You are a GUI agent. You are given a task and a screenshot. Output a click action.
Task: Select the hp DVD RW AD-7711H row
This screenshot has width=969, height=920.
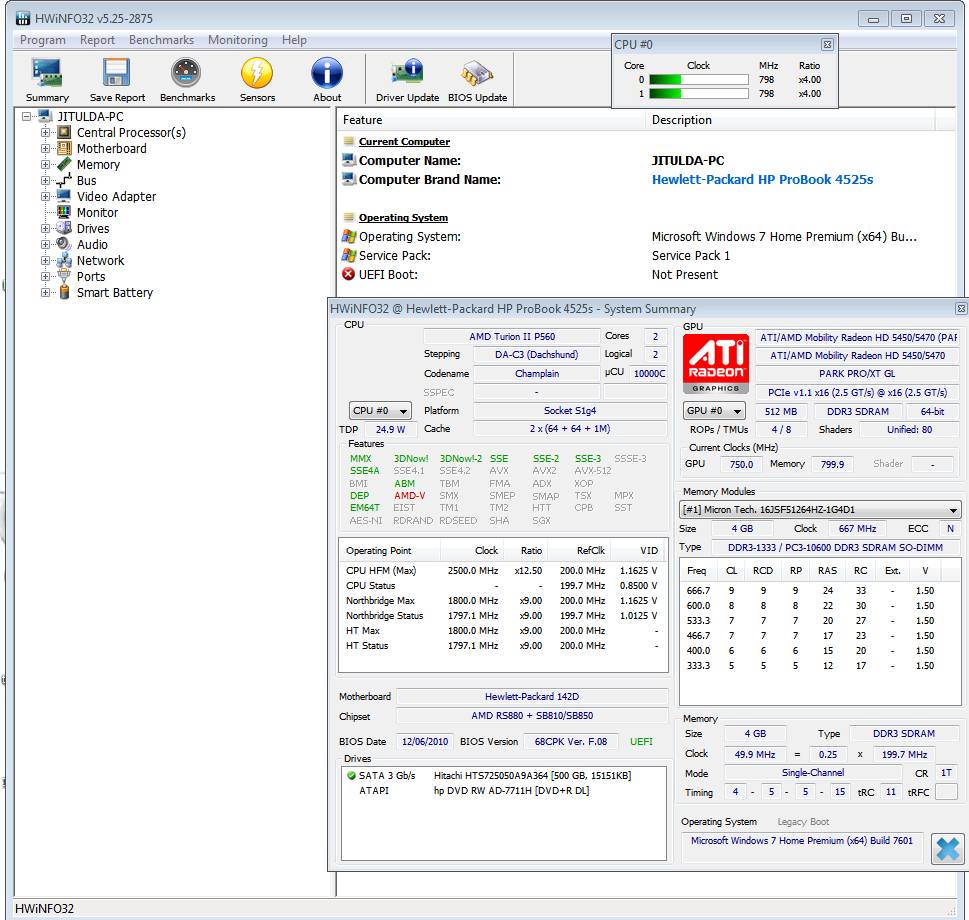tap(504, 790)
